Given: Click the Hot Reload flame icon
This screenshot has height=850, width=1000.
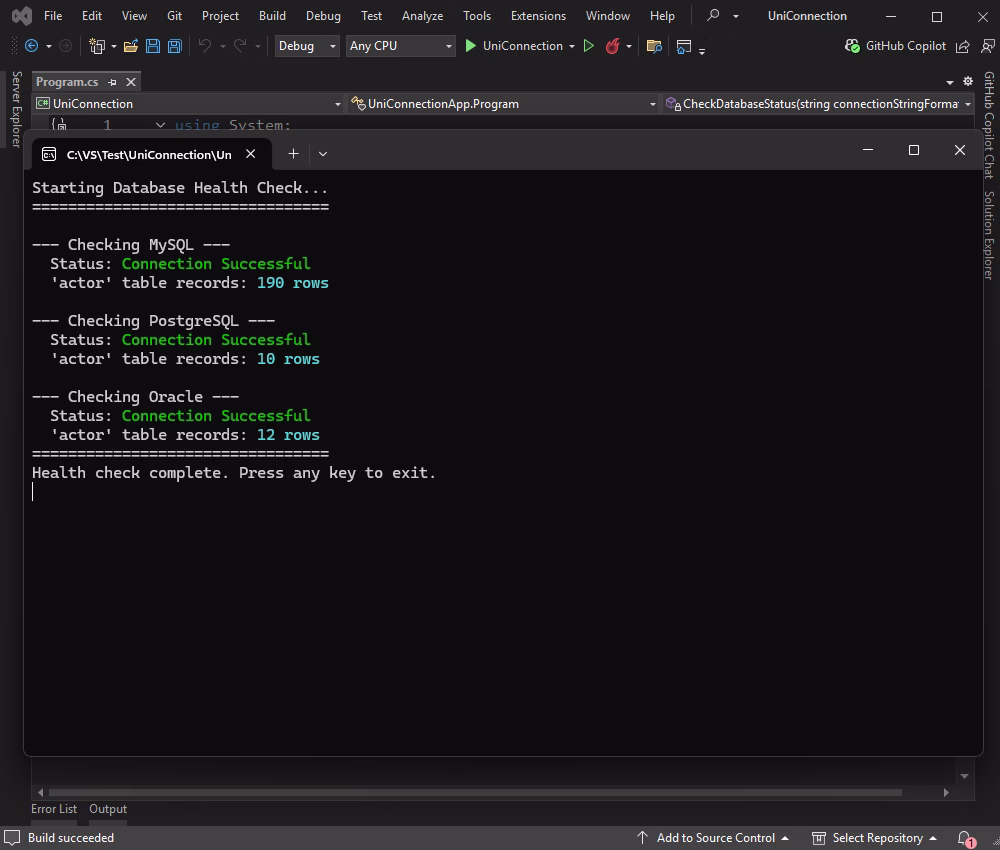Looking at the screenshot, I should pos(612,46).
